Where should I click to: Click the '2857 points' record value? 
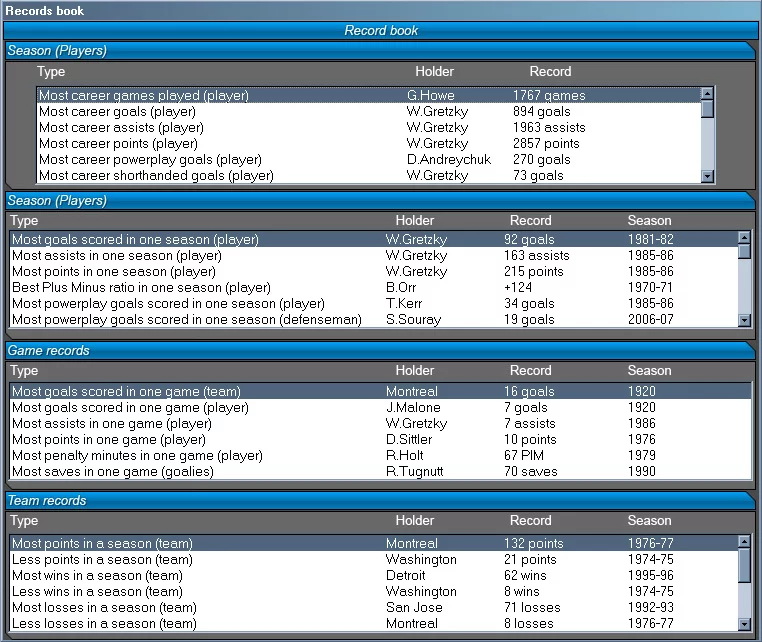click(546, 143)
